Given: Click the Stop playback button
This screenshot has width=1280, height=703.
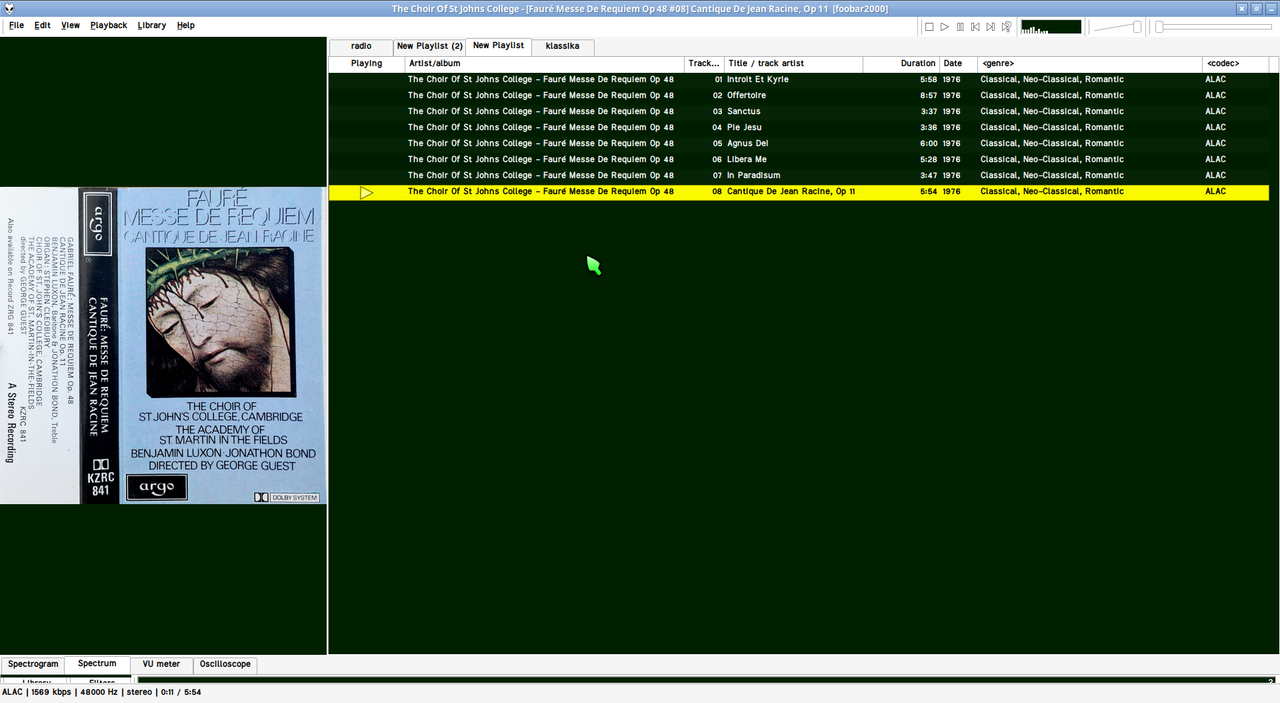Looking at the screenshot, I should point(929,27).
